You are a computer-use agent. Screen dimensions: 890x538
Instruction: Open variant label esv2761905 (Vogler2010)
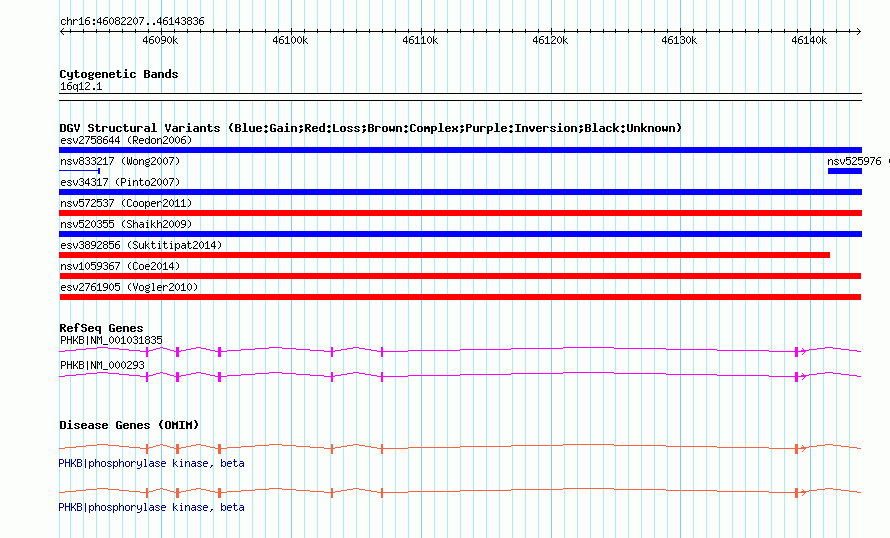pos(129,287)
